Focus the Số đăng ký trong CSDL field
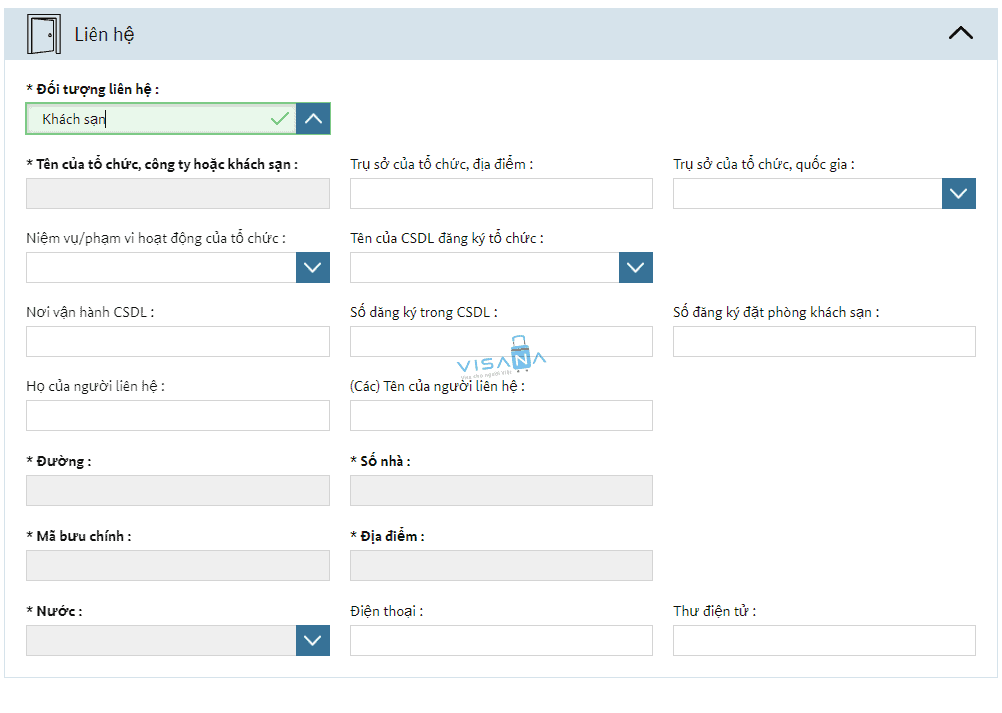This screenshot has height=713, width=1002. [501, 342]
